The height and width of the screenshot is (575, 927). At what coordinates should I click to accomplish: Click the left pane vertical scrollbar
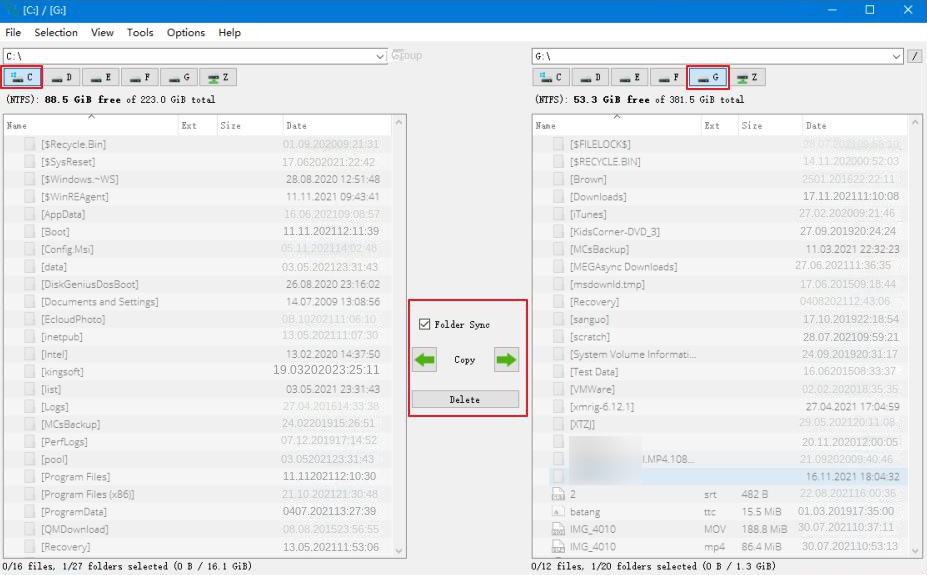click(400, 340)
